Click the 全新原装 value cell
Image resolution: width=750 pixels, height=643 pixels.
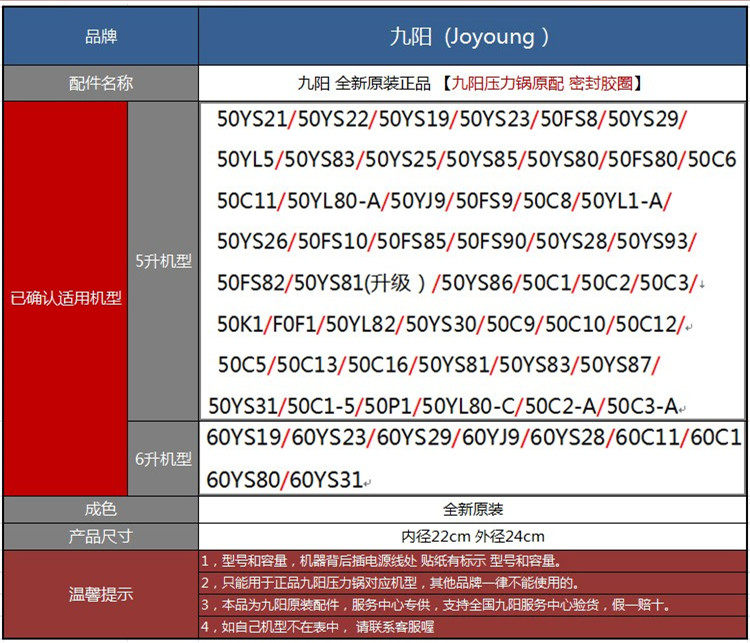pyautogui.click(x=472, y=509)
